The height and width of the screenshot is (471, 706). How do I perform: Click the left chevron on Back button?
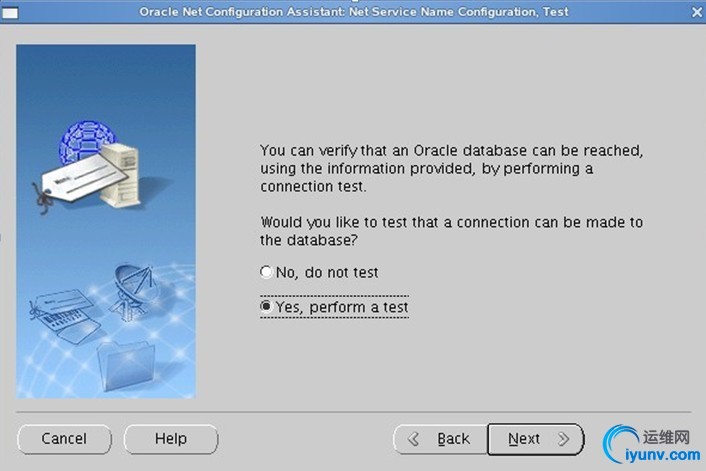pos(412,439)
